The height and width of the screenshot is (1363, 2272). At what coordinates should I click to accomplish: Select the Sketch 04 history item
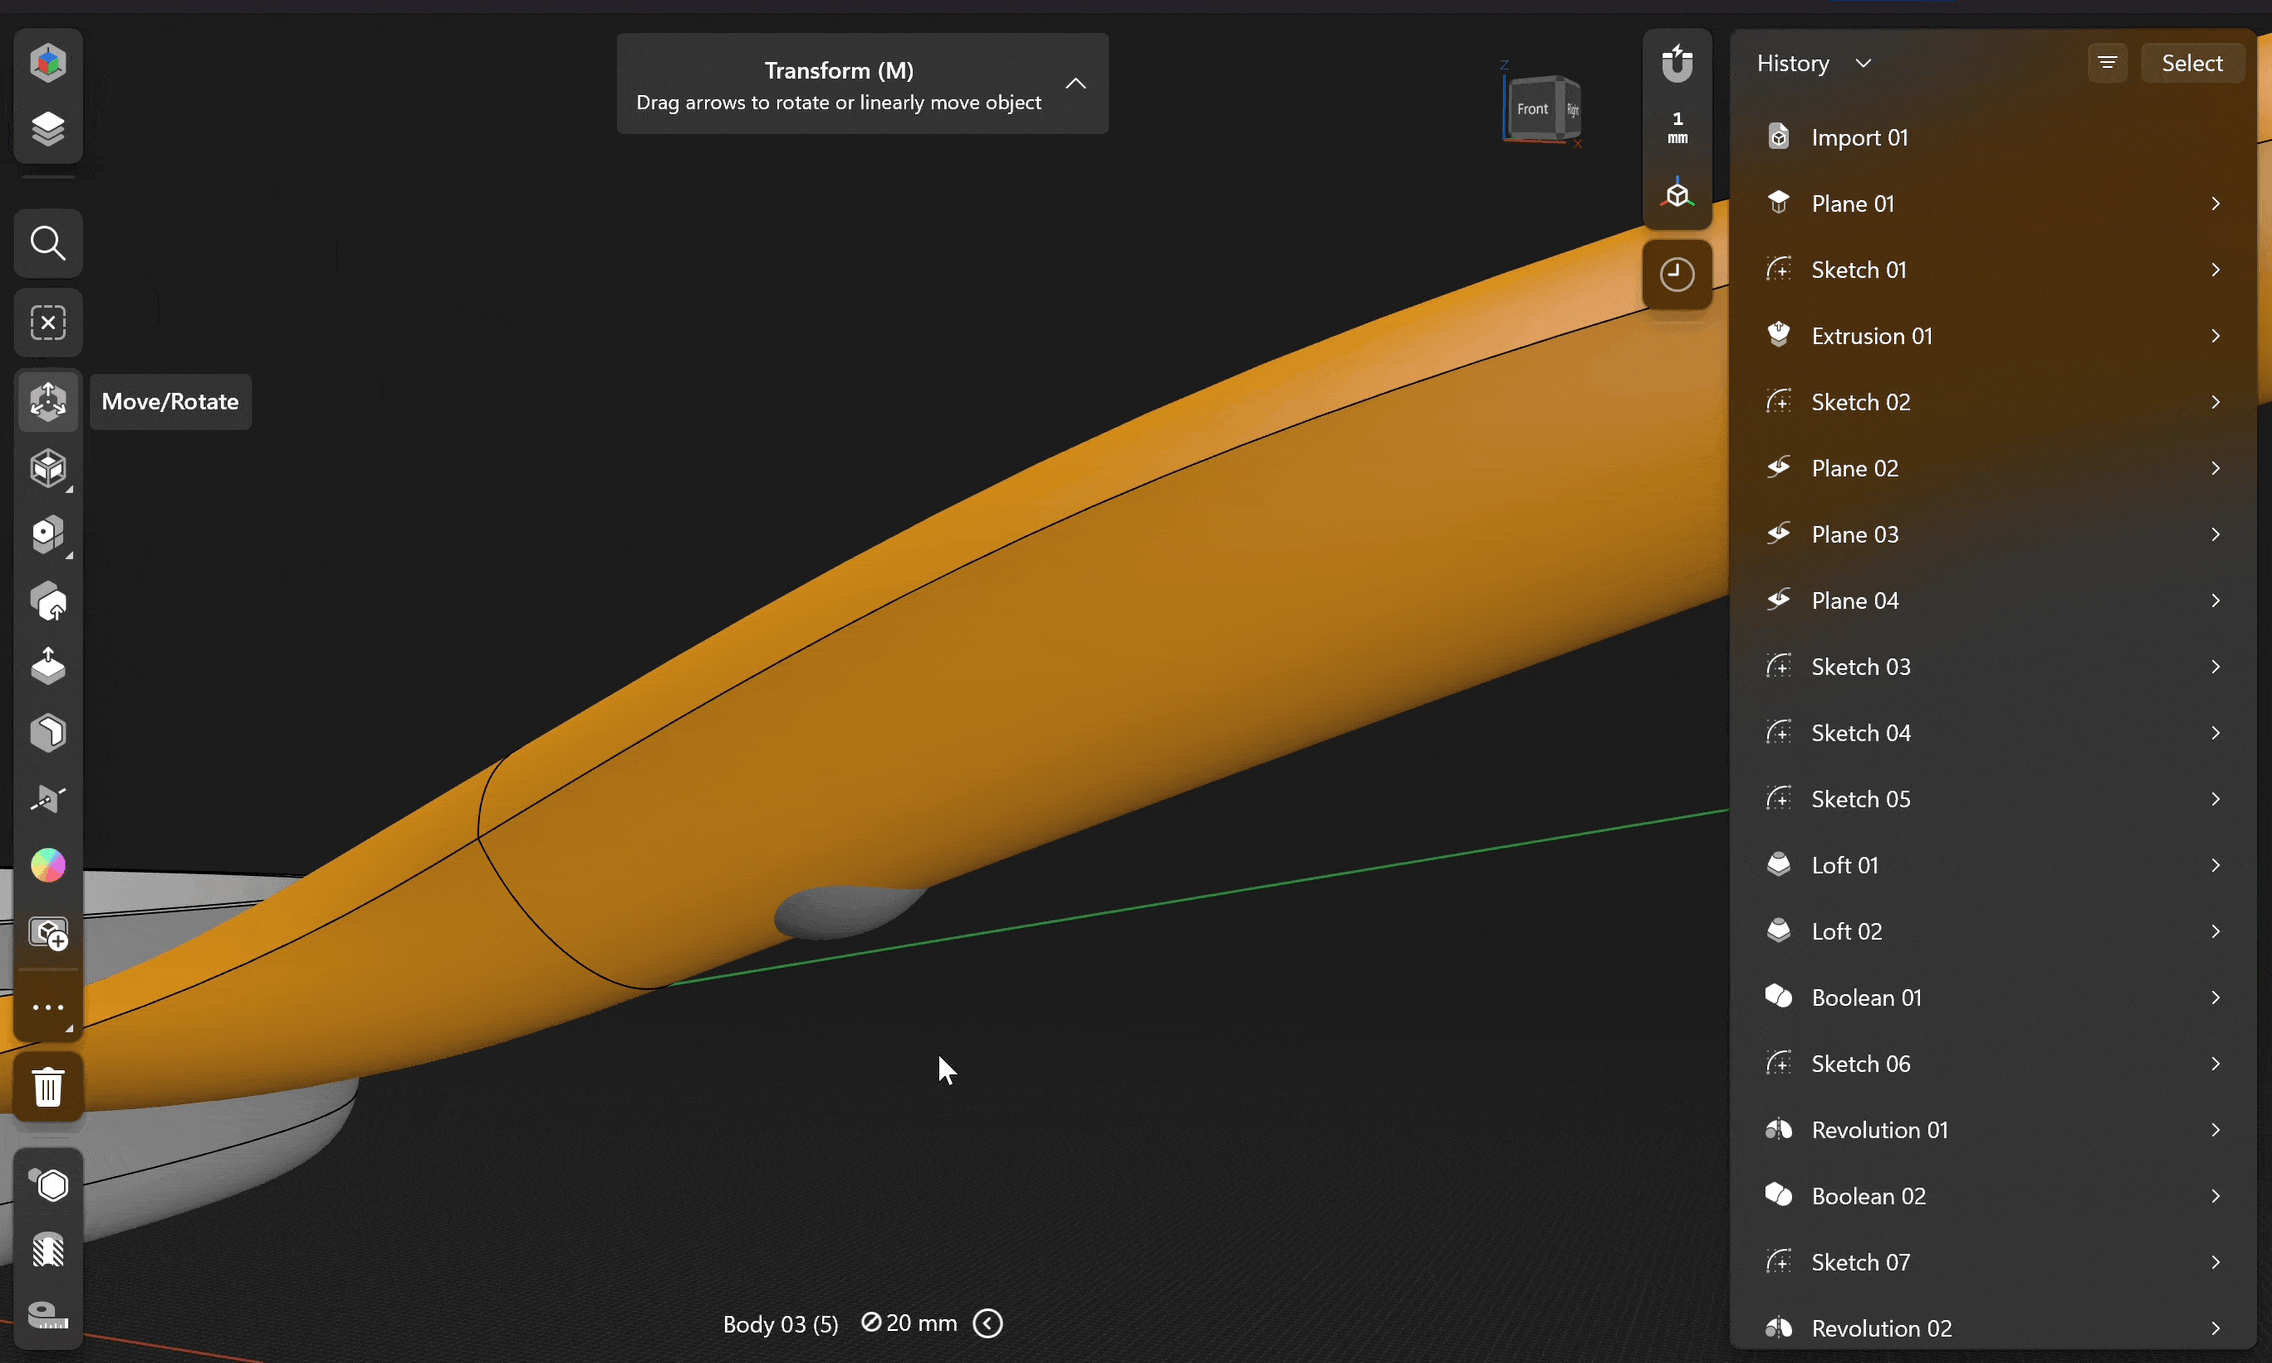[1993, 732]
